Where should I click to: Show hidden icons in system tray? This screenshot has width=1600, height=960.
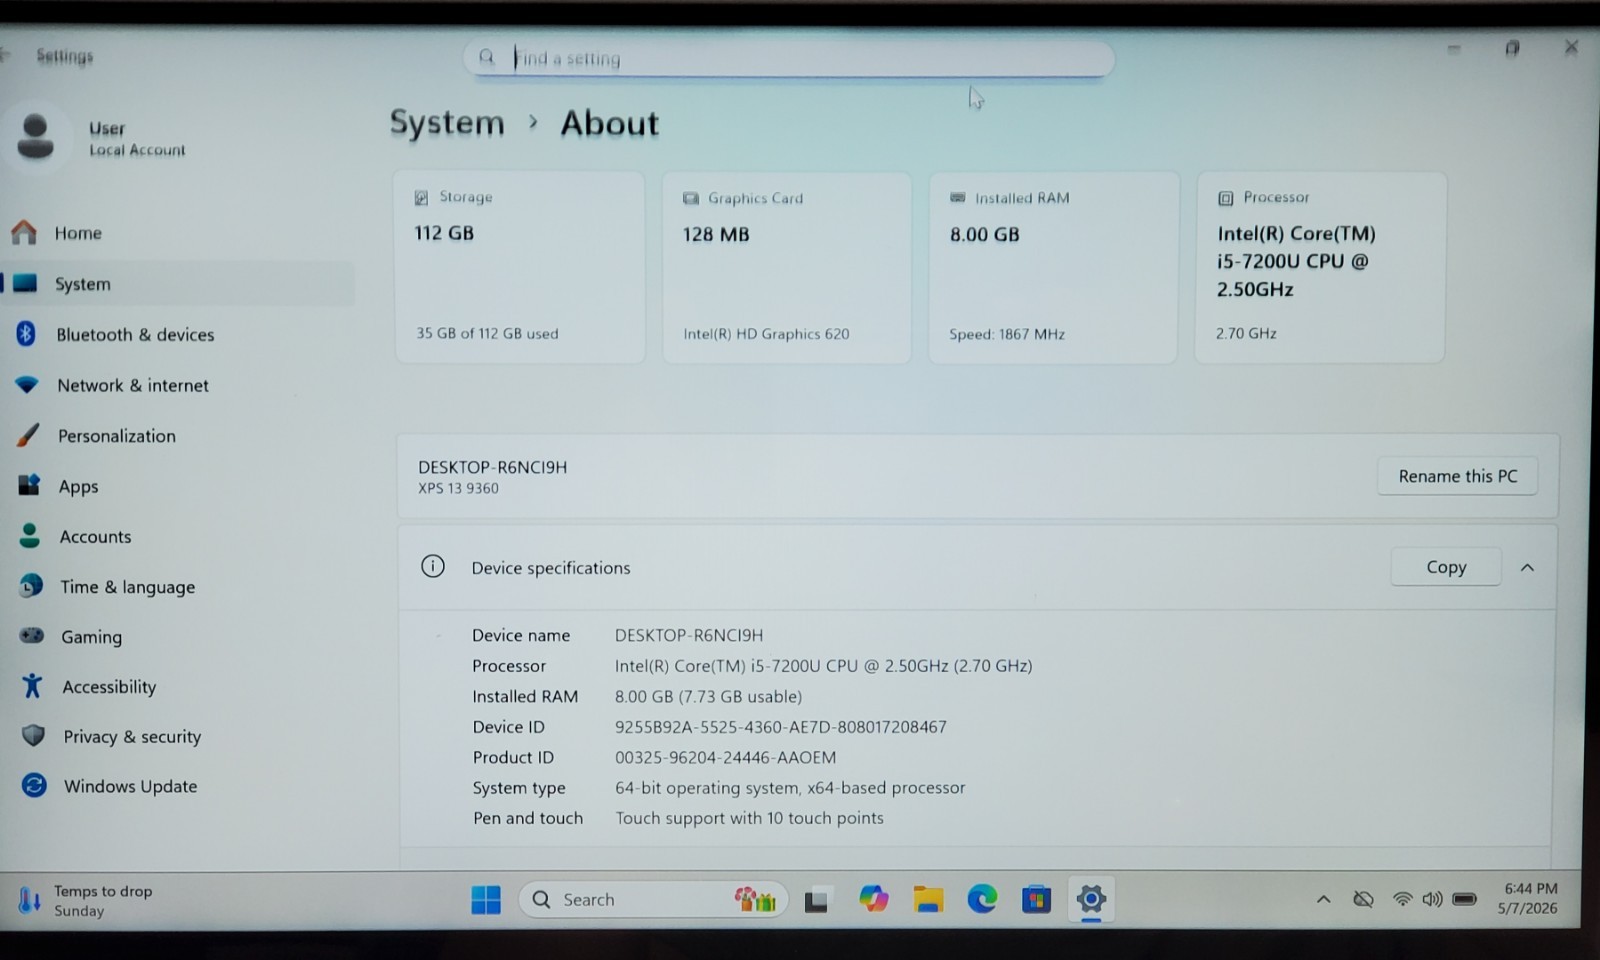1323,899
